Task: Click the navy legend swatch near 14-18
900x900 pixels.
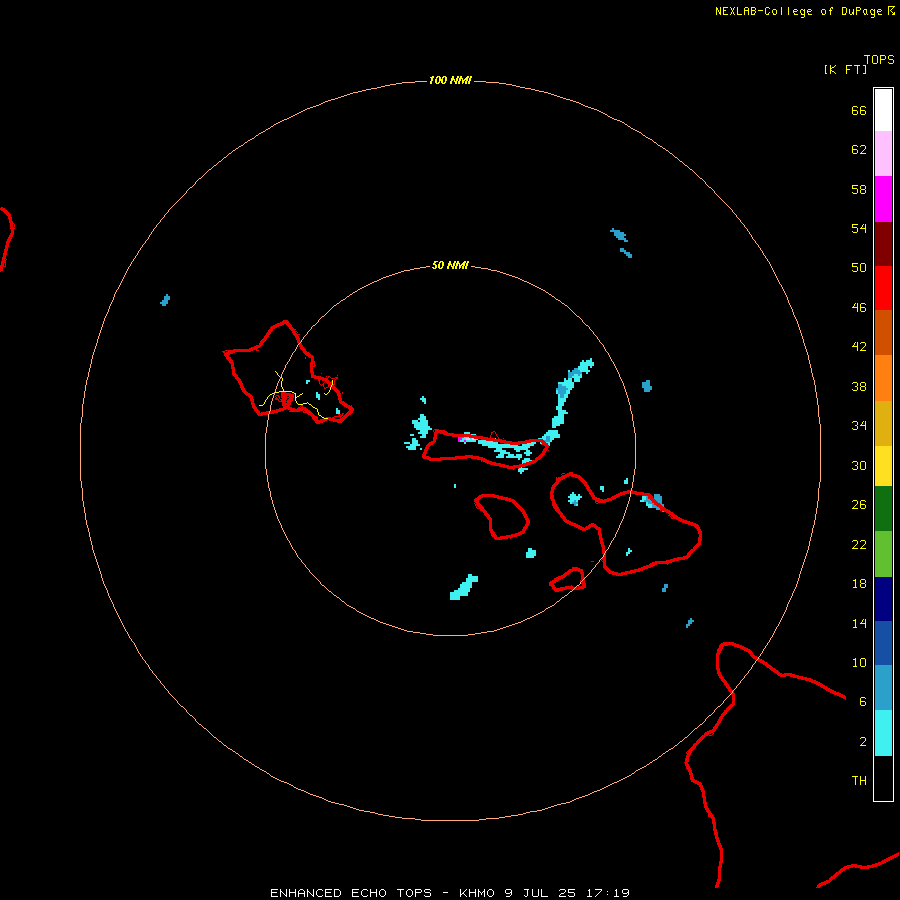Action: point(883,599)
